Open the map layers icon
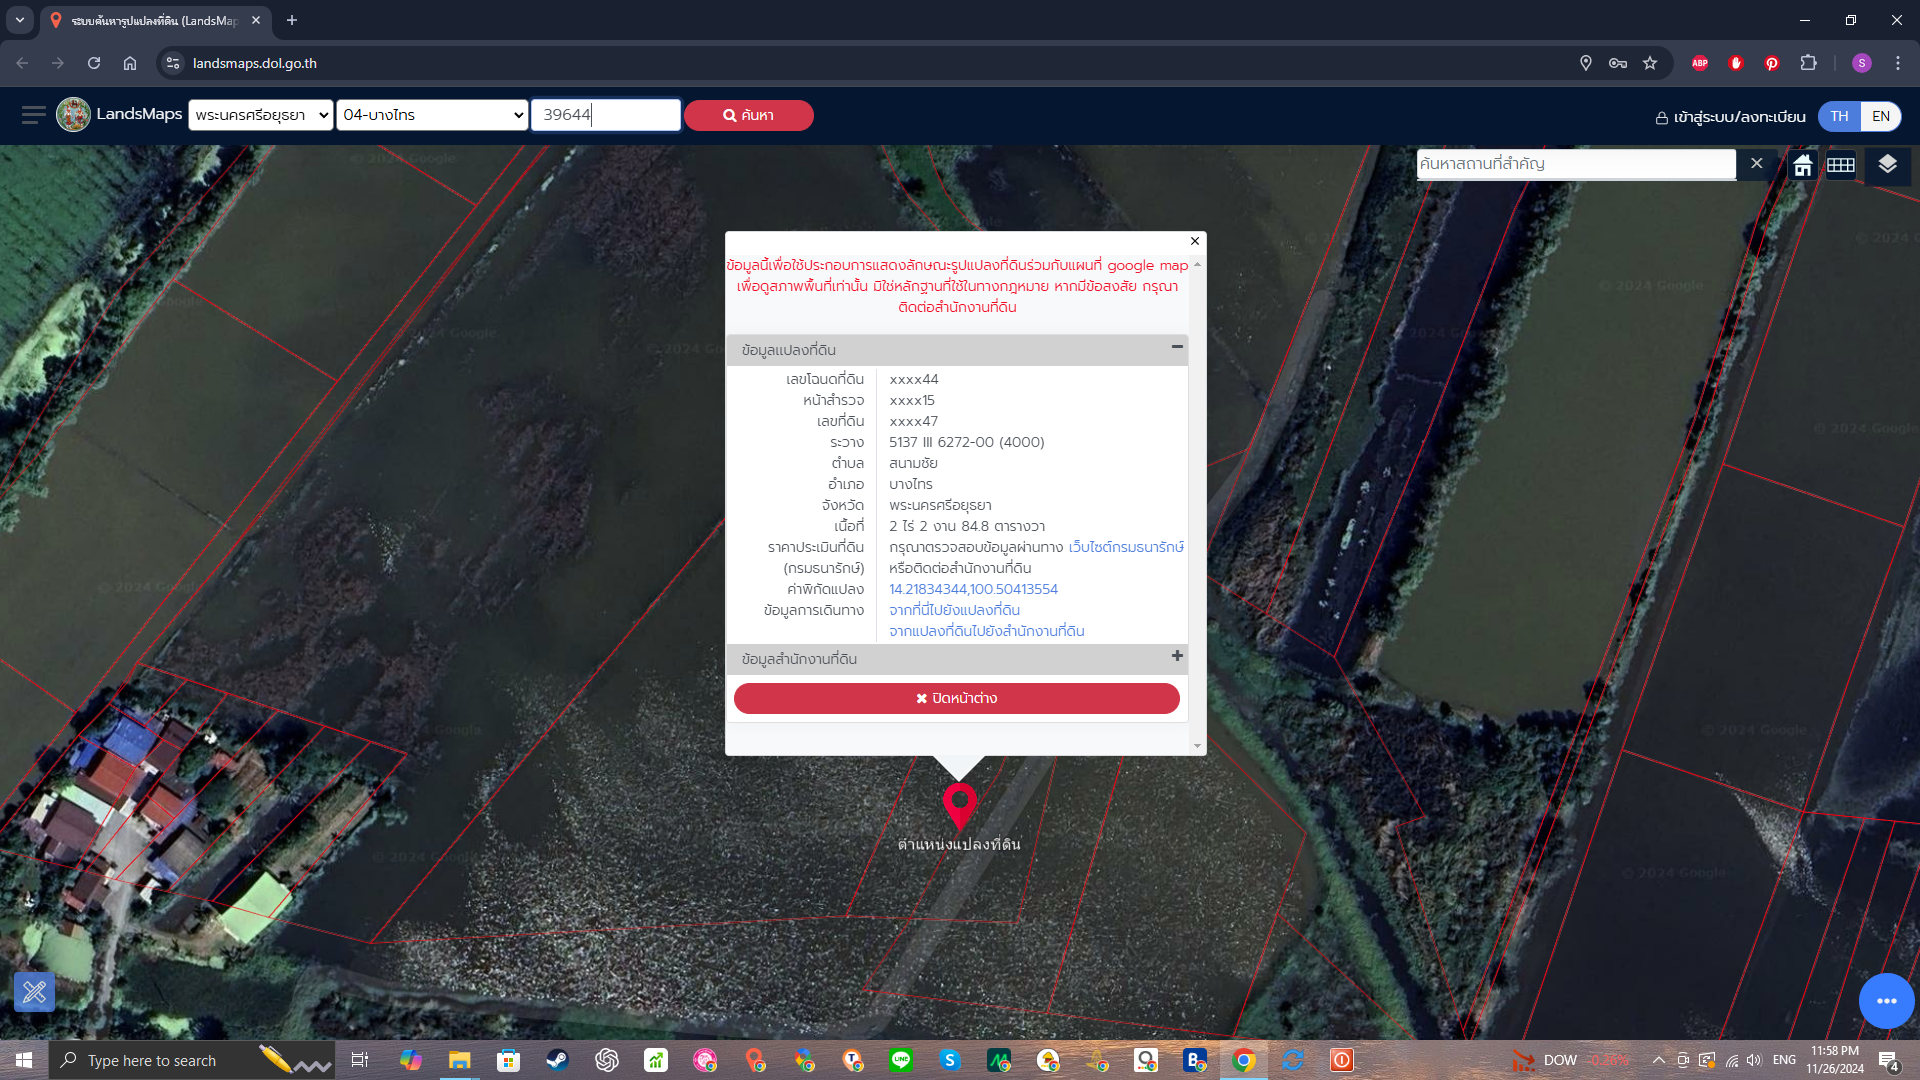The height and width of the screenshot is (1080, 1920). tap(1887, 165)
